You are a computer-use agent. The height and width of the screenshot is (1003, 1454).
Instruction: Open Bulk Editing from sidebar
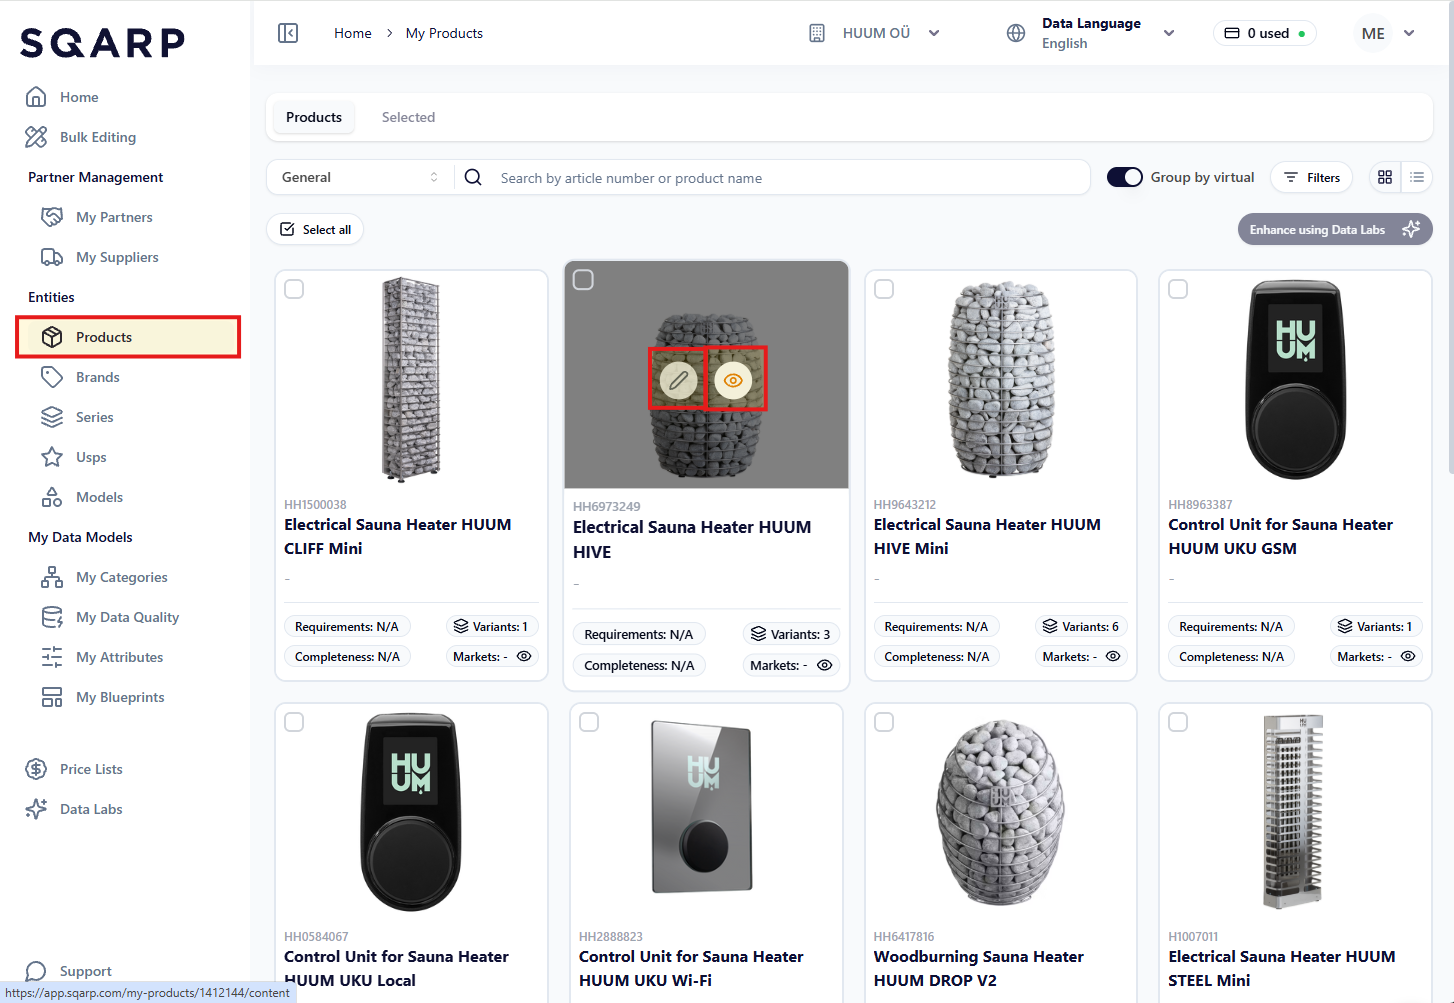(97, 137)
